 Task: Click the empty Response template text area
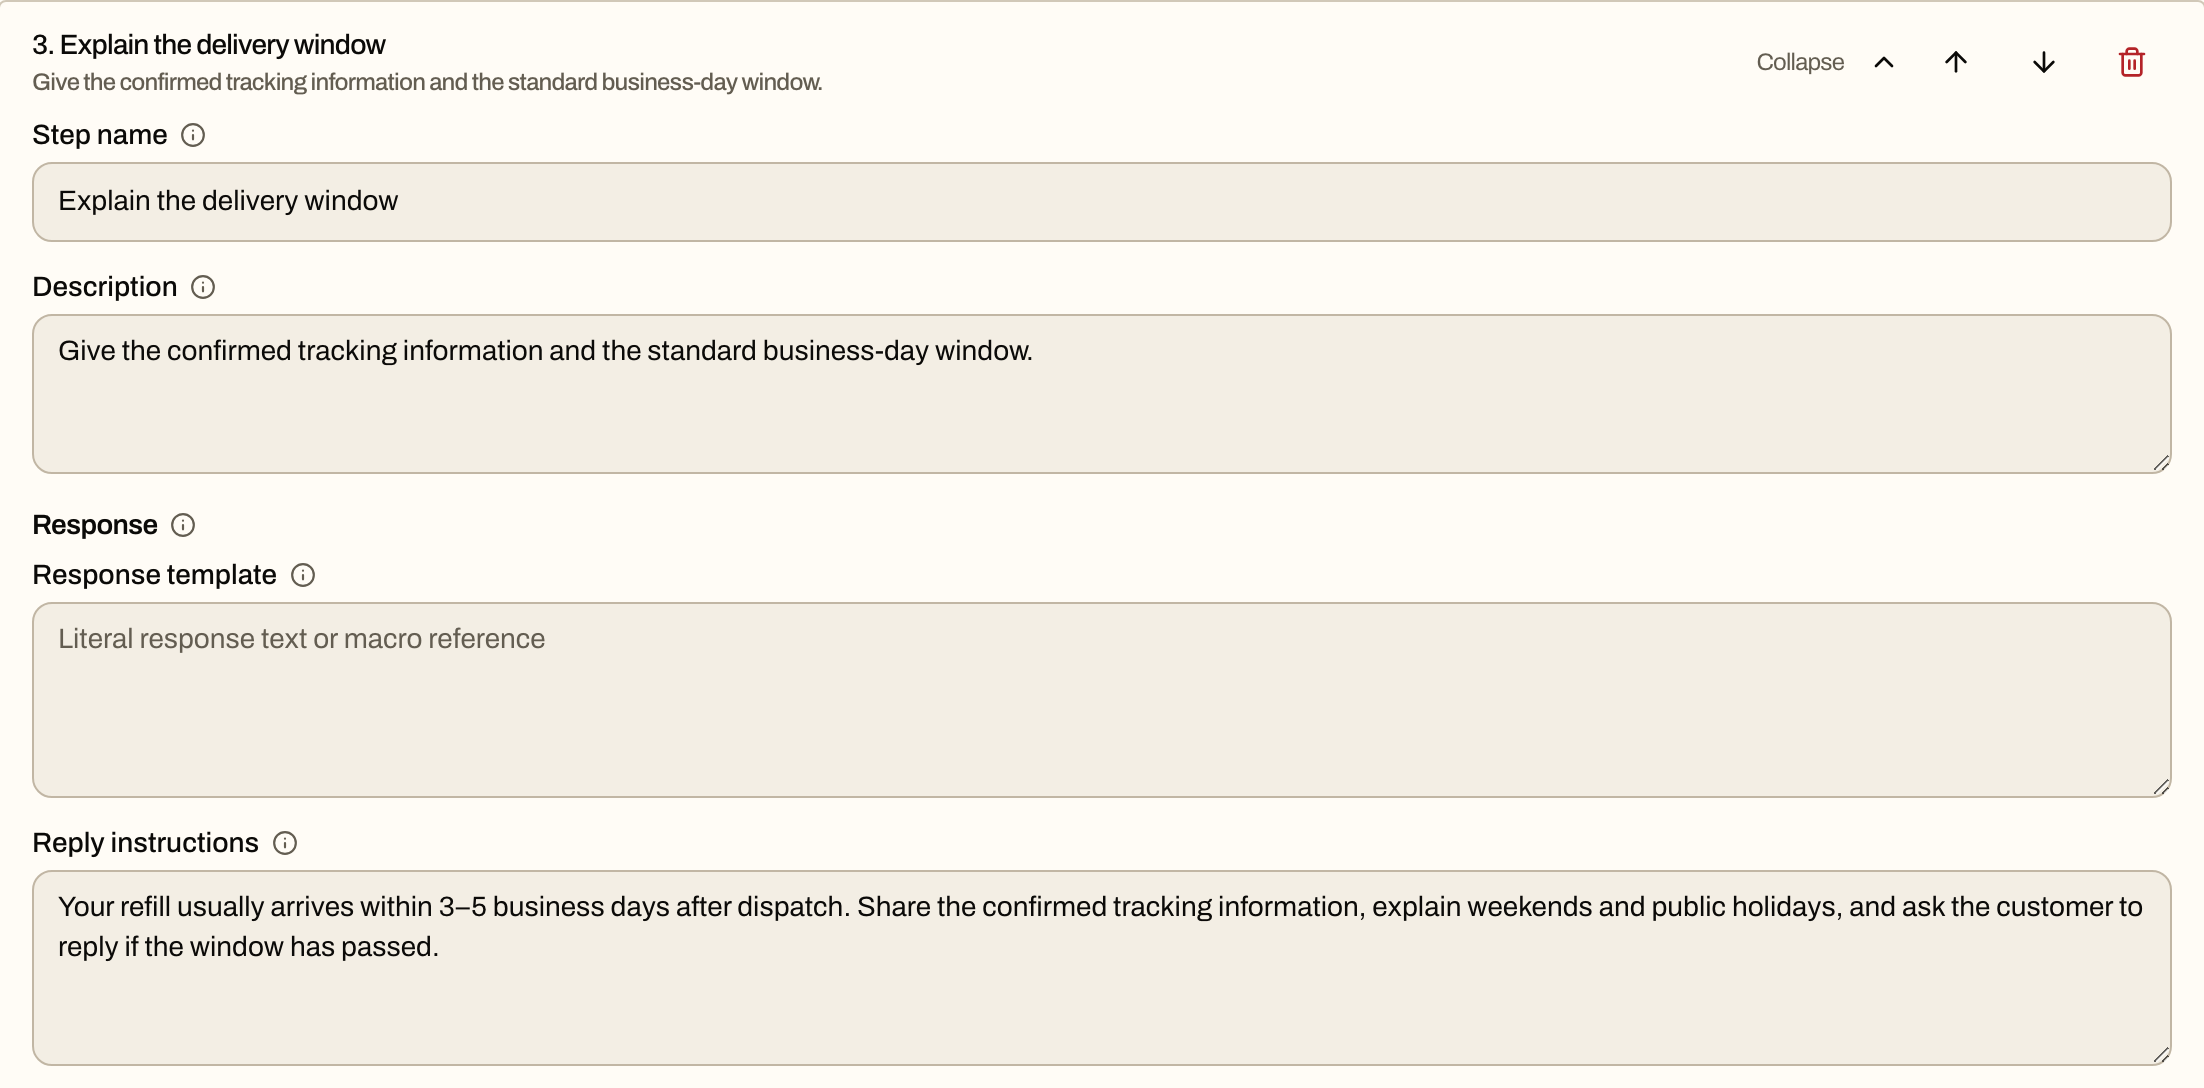(x=1102, y=700)
